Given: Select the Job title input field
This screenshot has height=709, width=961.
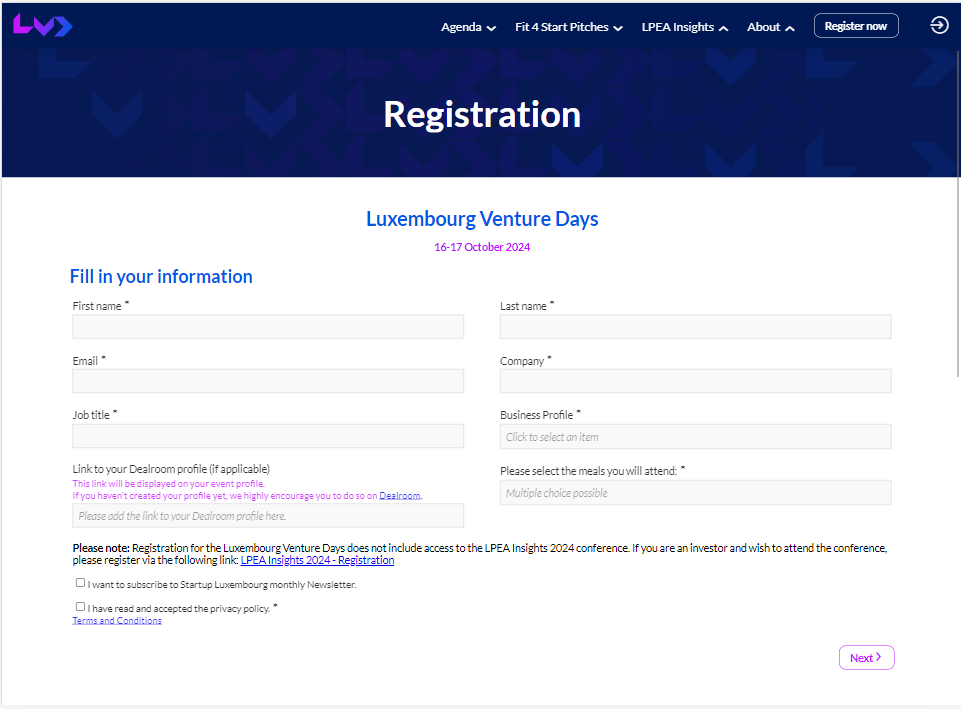Looking at the screenshot, I should coord(268,436).
